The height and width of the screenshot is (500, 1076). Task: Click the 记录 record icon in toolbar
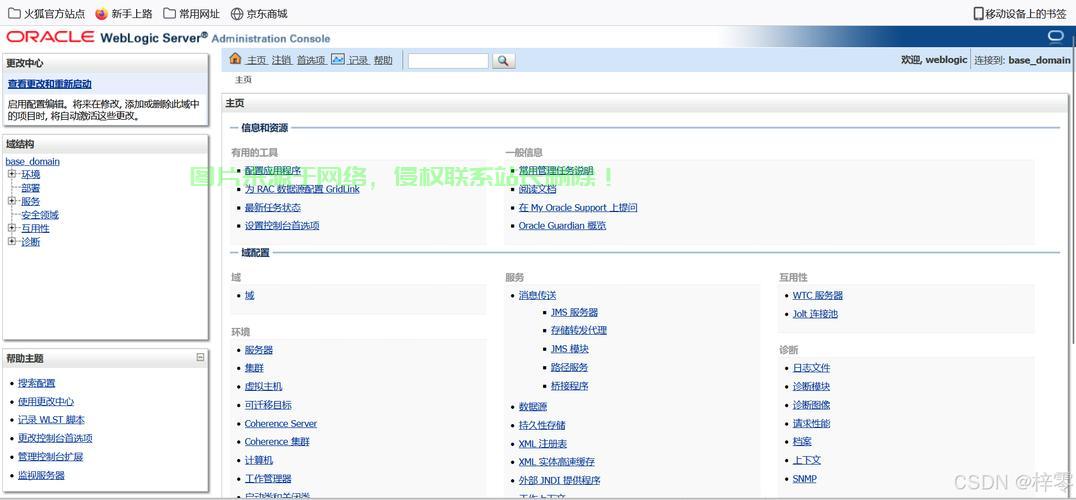click(338, 59)
